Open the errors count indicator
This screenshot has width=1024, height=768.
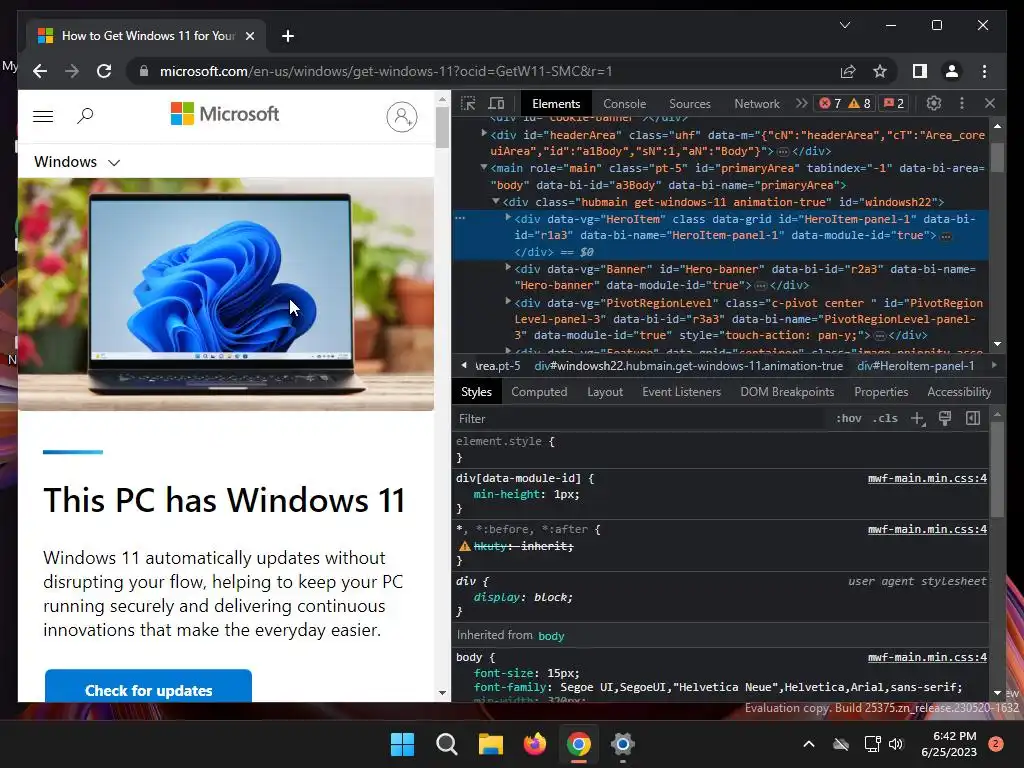tap(830, 103)
